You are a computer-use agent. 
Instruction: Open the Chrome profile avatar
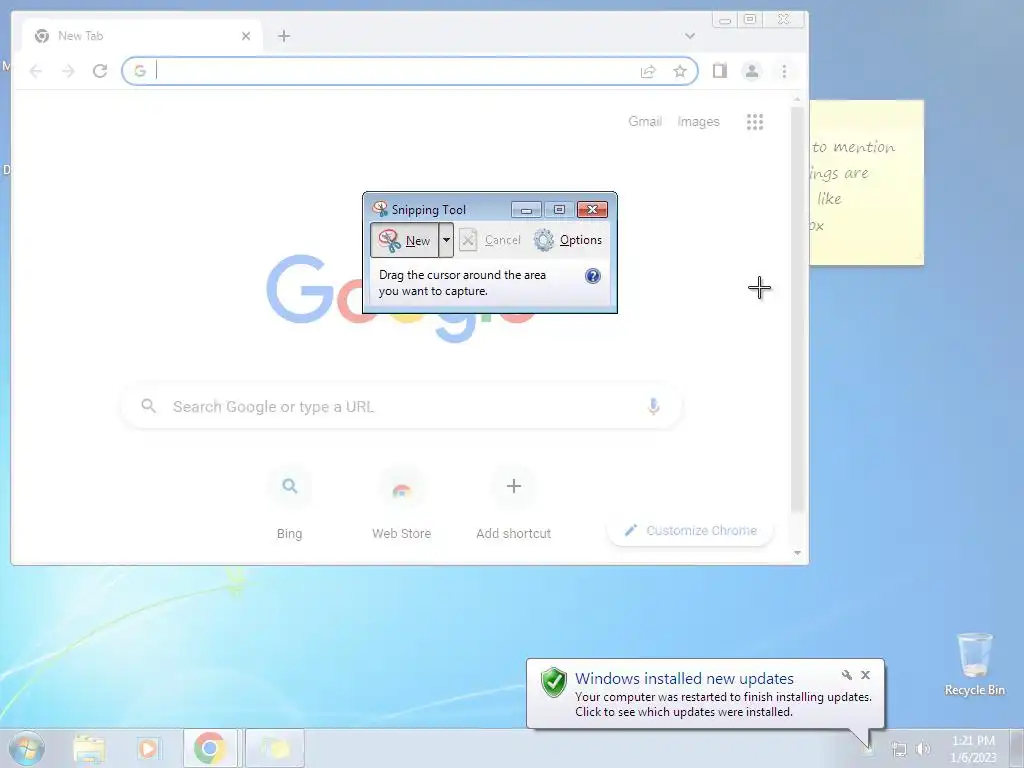coord(752,71)
